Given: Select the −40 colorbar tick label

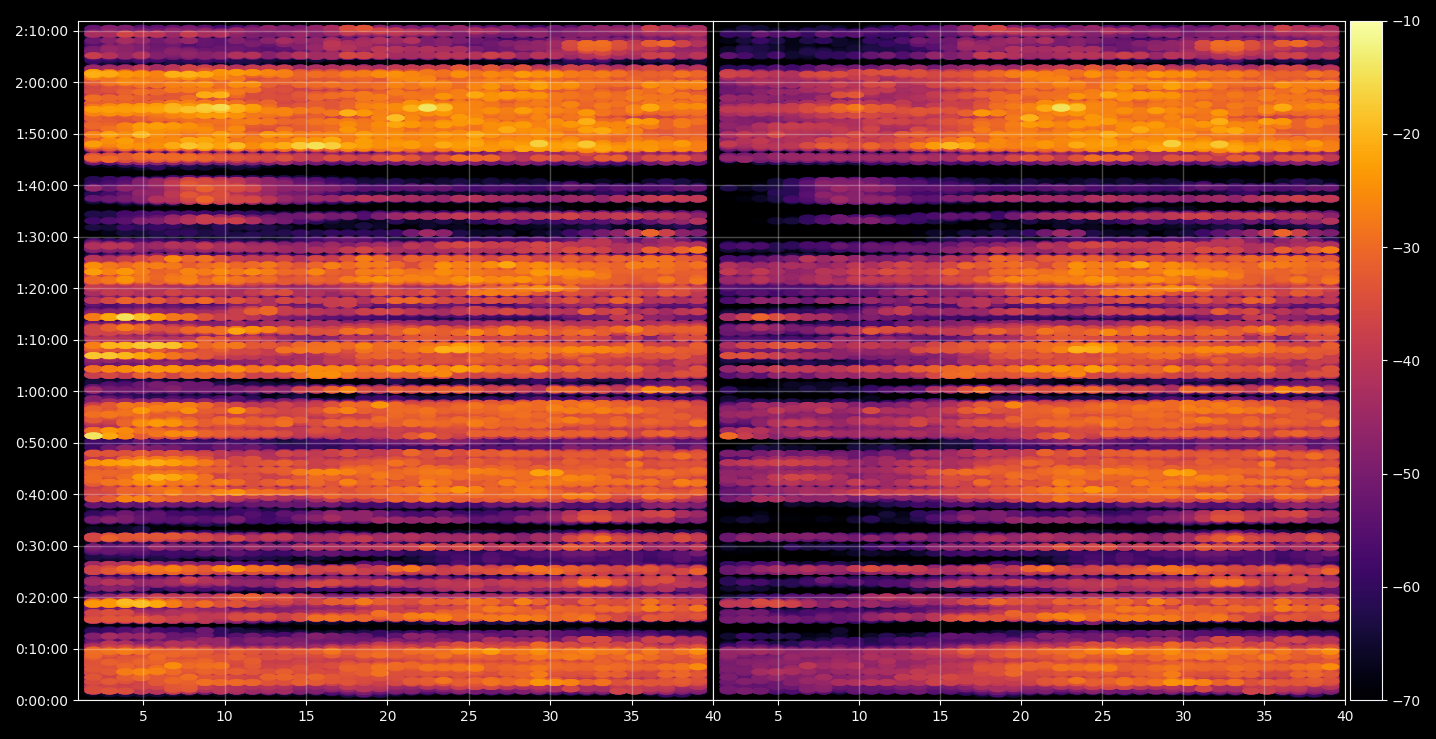Looking at the screenshot, I should (1405, 361).
